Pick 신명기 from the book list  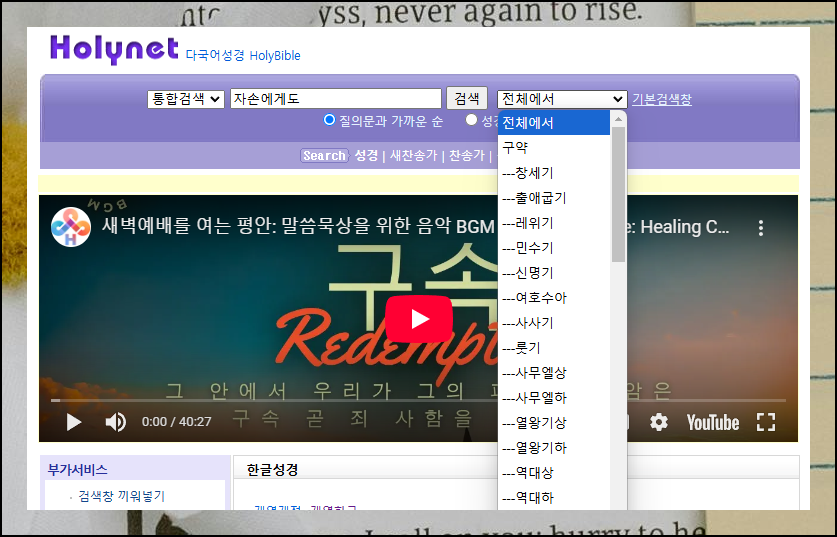[x=554, y=273]
